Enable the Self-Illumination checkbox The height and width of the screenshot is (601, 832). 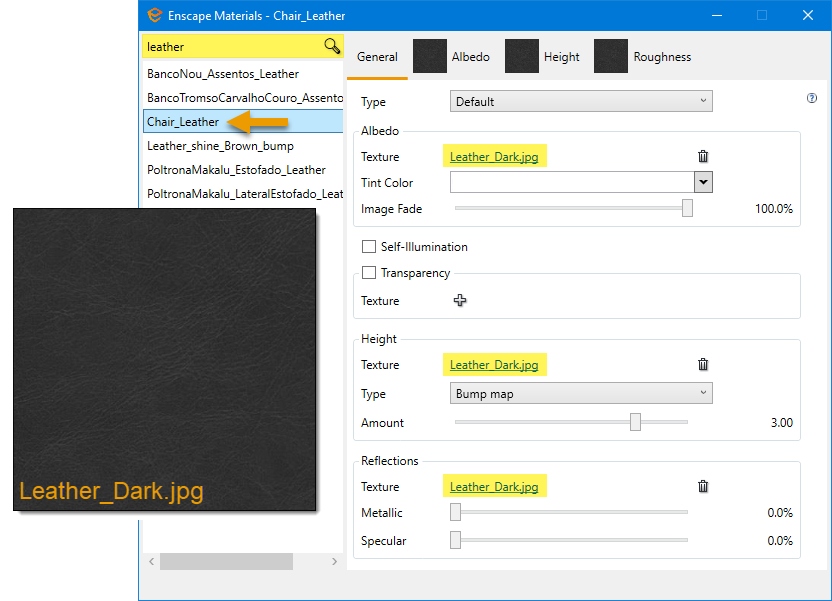click(369, 247)
